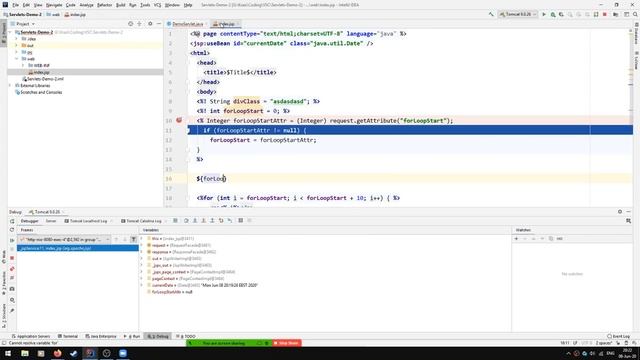The image size is (640, 360).
Task: Click Step Out icon in debugger toolbar
Action: tap(212, 221)
